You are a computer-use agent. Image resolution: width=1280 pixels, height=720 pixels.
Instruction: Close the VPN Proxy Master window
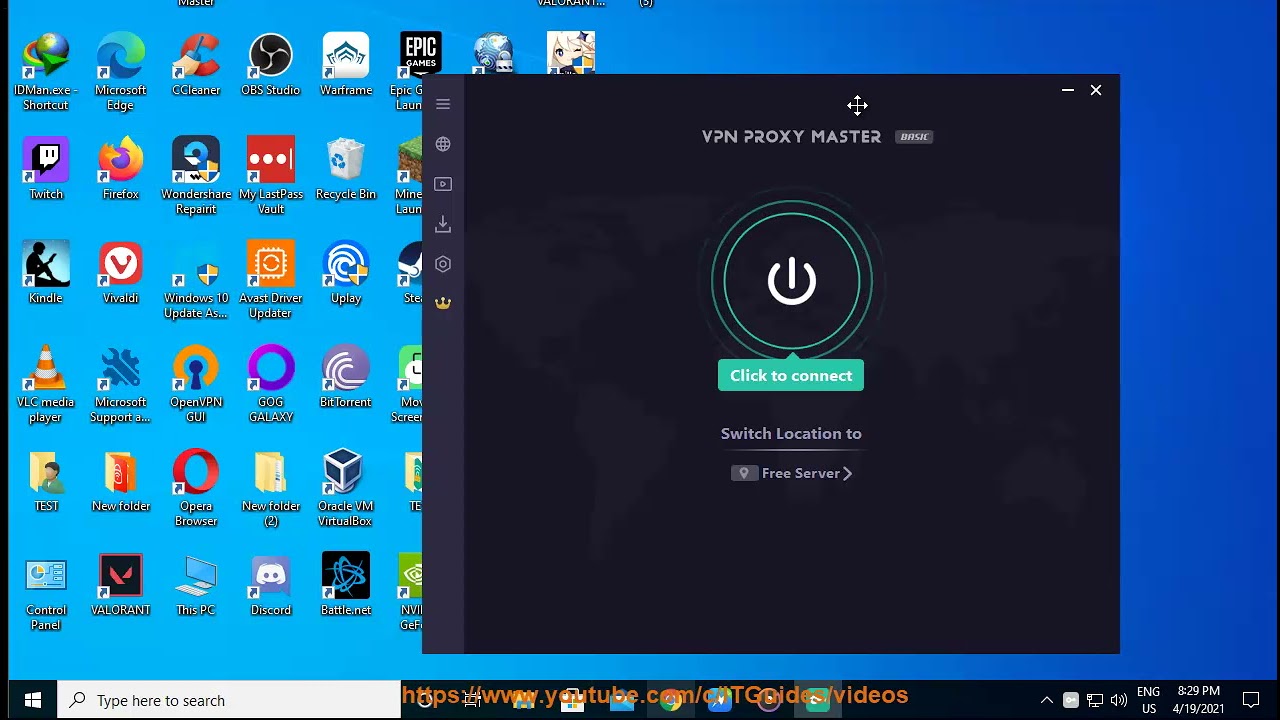(1096, 90)
